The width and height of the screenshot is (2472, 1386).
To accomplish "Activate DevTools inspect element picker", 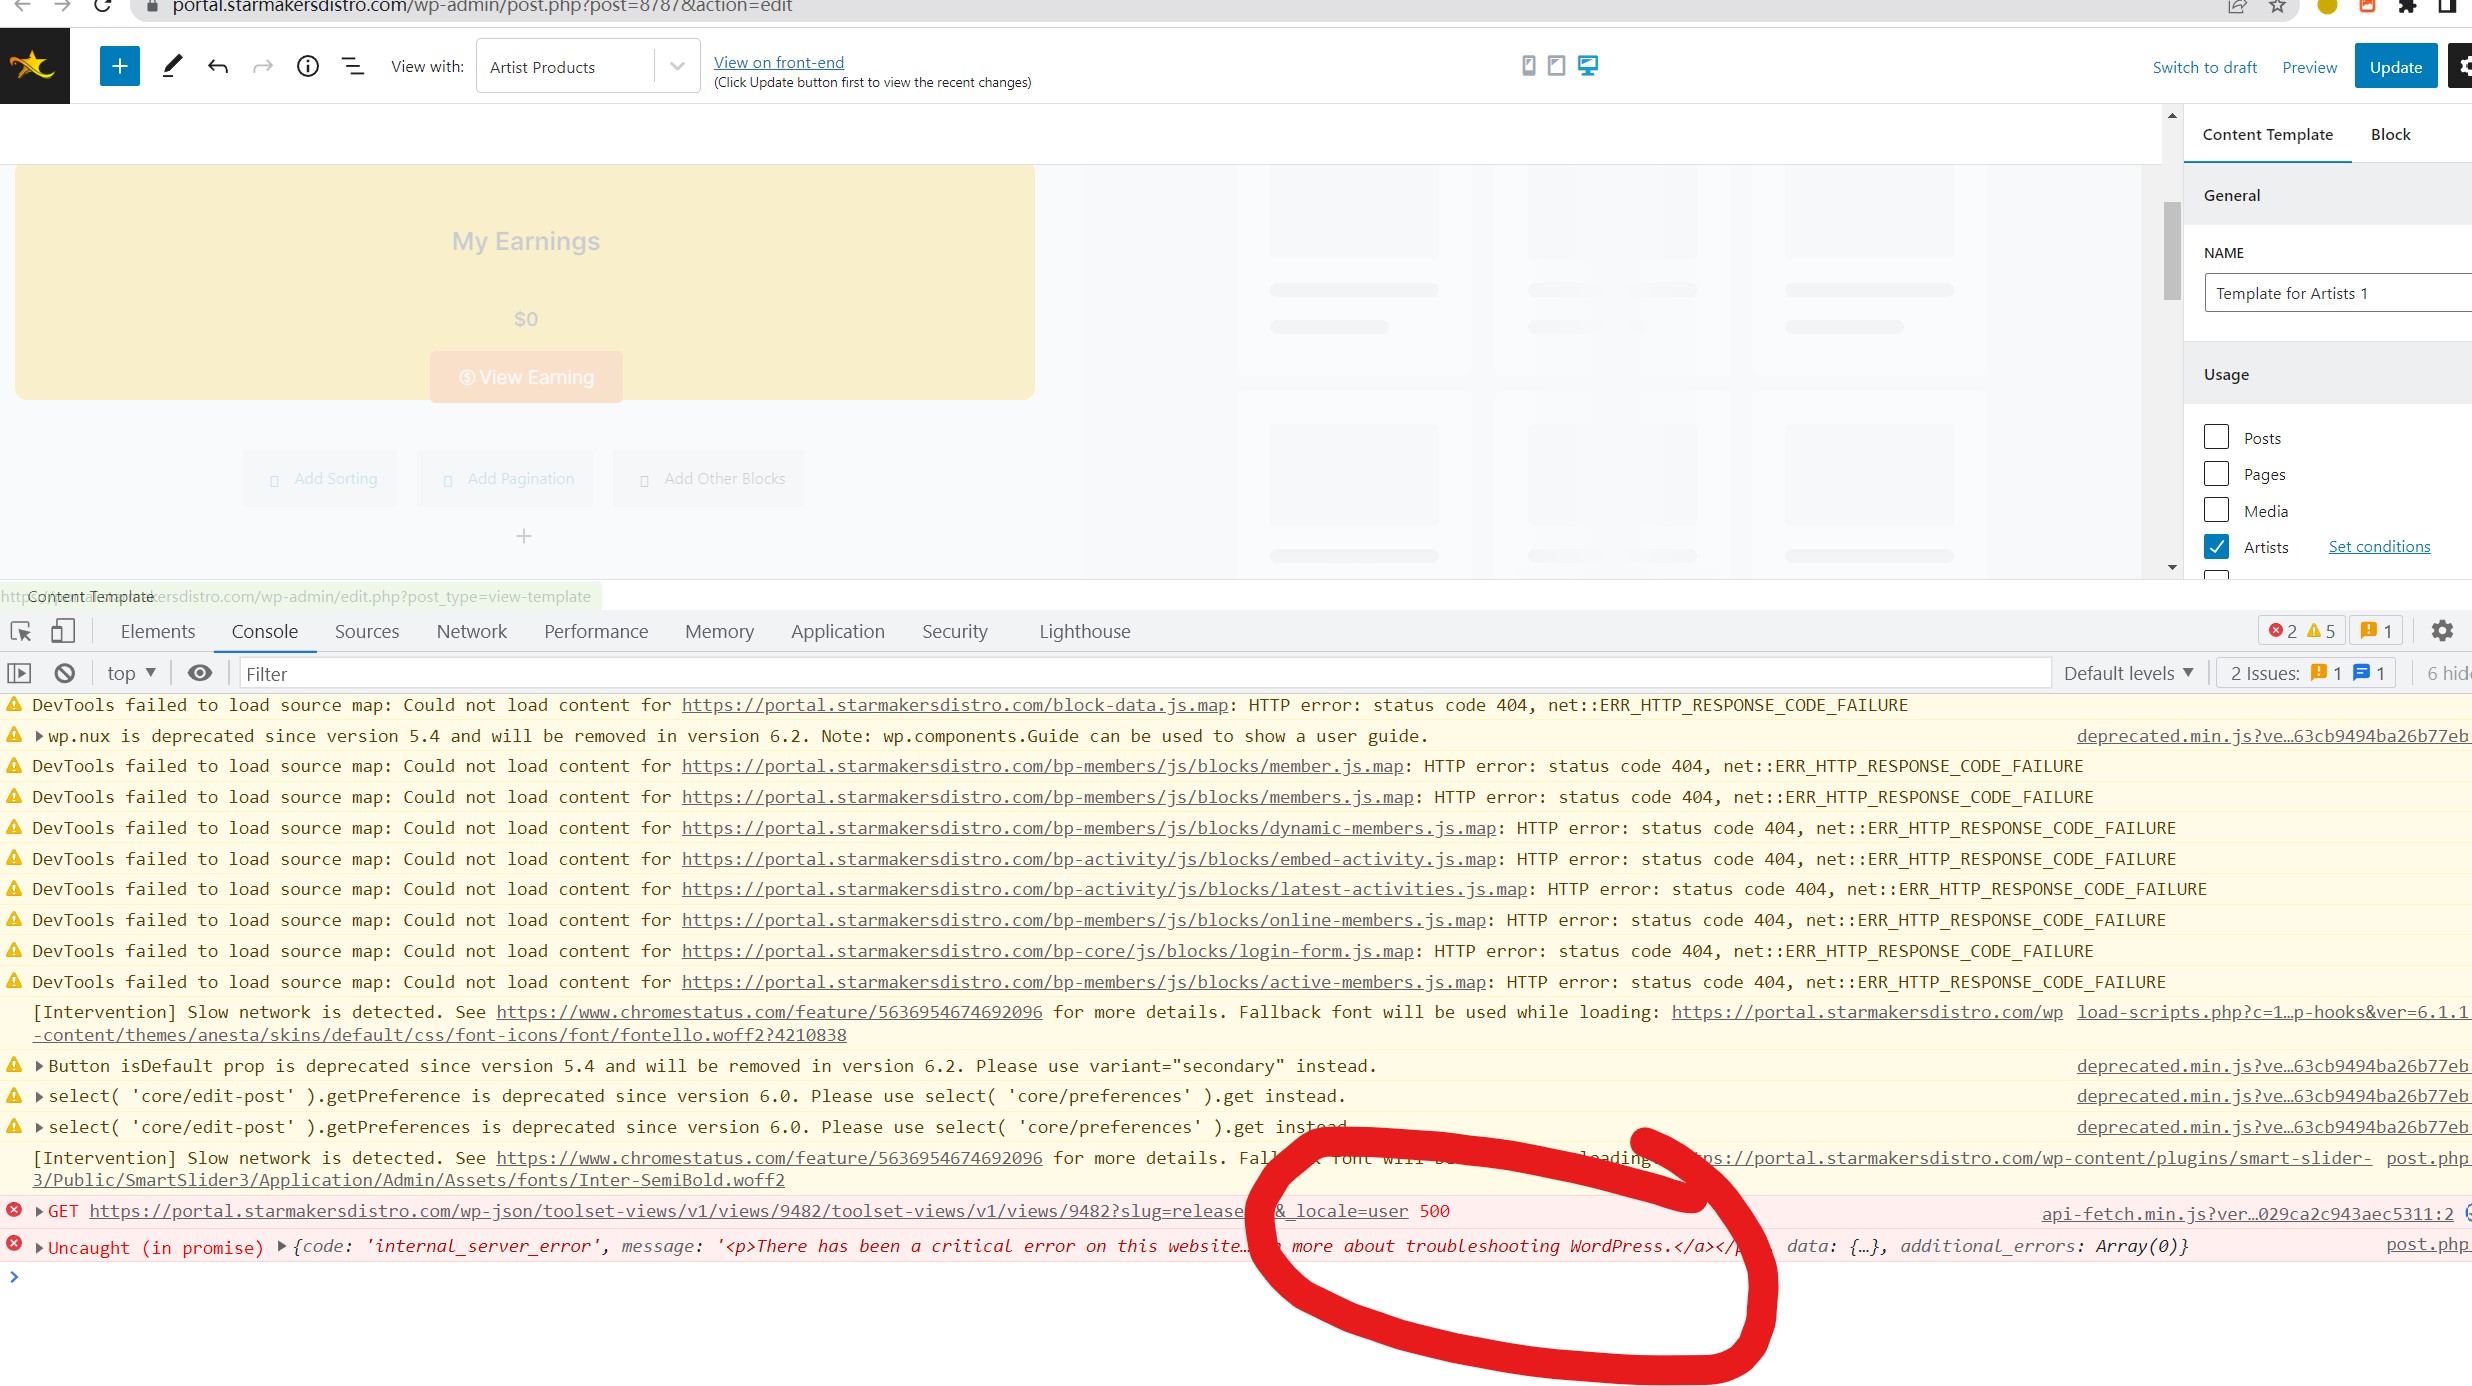I will [x=20, y=631].
